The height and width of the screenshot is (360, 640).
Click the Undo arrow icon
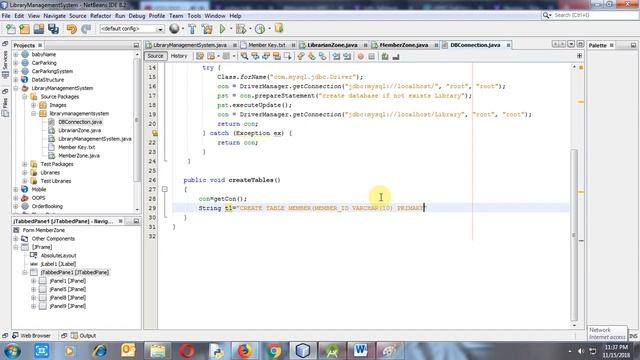point(72,29)
